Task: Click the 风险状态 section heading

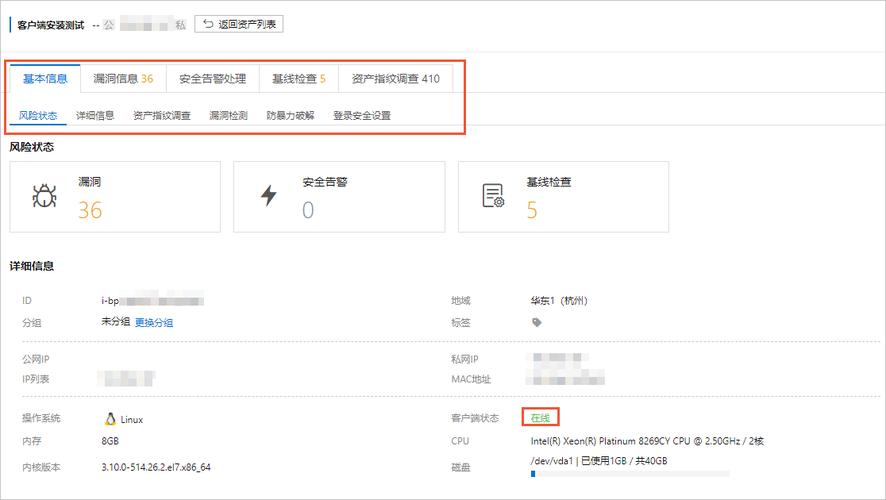Action: [32, 147]
